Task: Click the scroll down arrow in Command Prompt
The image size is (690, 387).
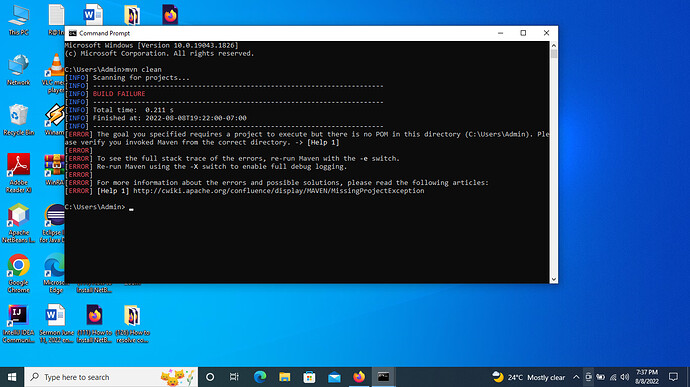Action: click(x=554, y=279)
